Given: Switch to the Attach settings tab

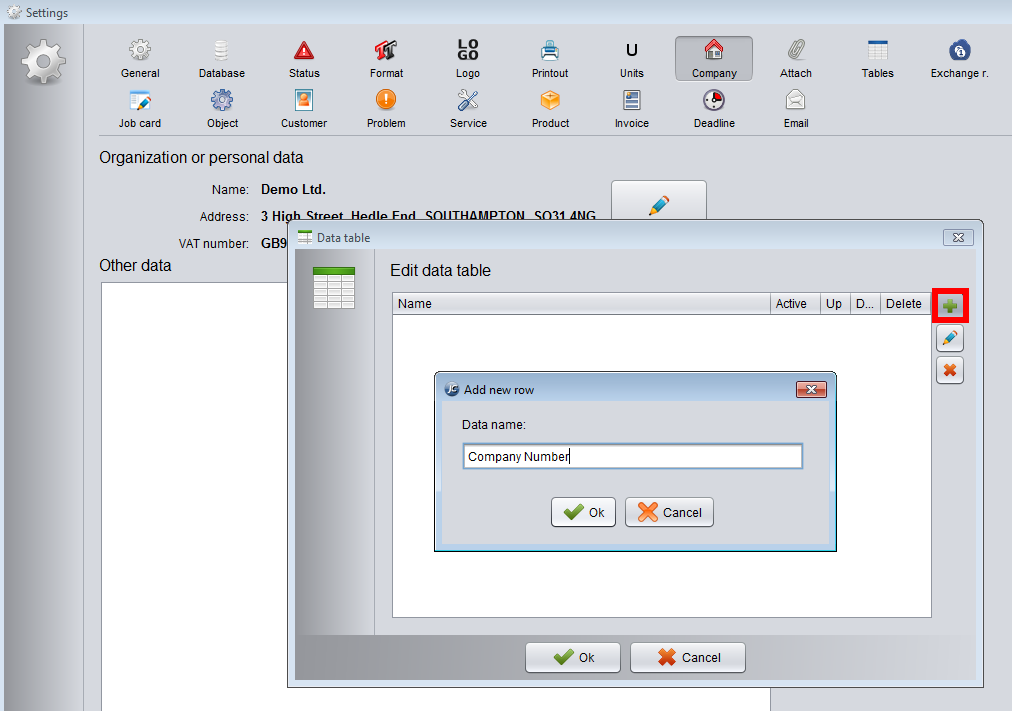Looking at the screenshot, I should 795,58.
